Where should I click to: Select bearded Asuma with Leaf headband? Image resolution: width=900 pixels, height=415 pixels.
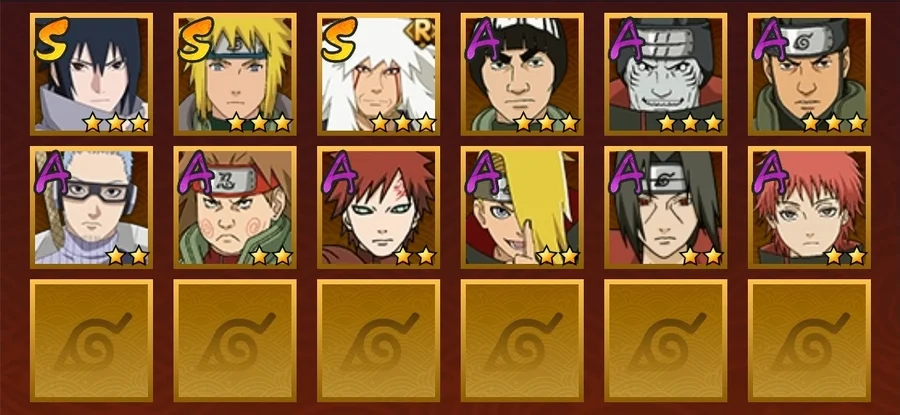pyautogui.click(x=809, y=75)
